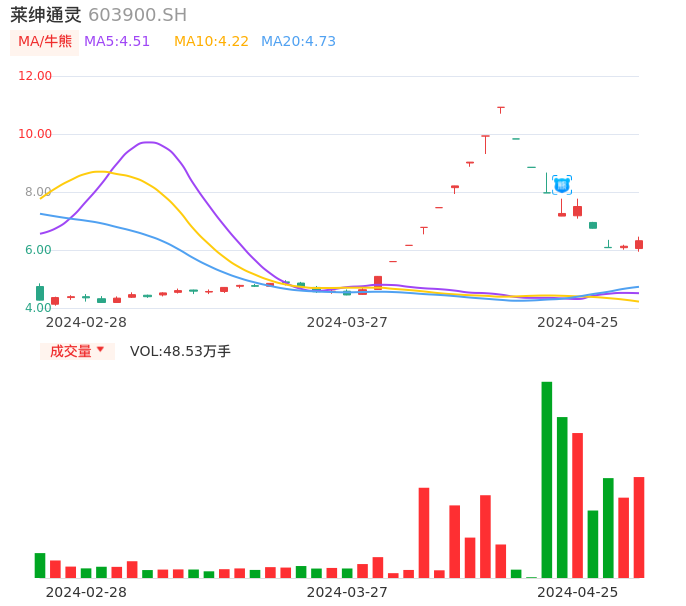Image resolution: width=686 pixels, height=606 pixels.
Task: Click the last red candlestick on the right
Action: click(639, 244)
